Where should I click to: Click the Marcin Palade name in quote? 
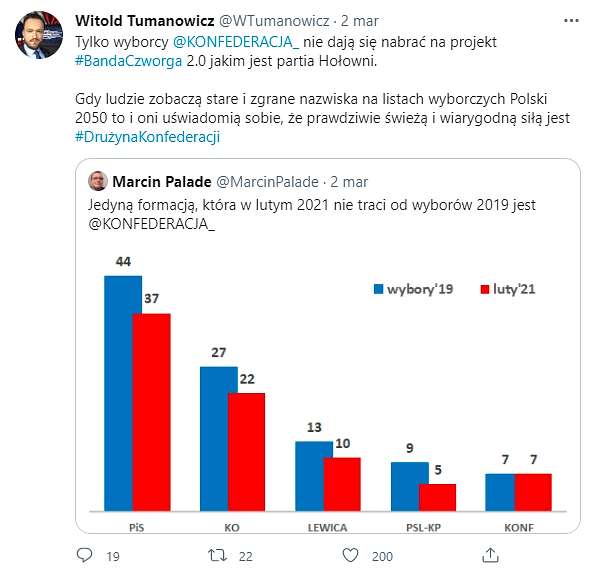(x=162, y=182)
